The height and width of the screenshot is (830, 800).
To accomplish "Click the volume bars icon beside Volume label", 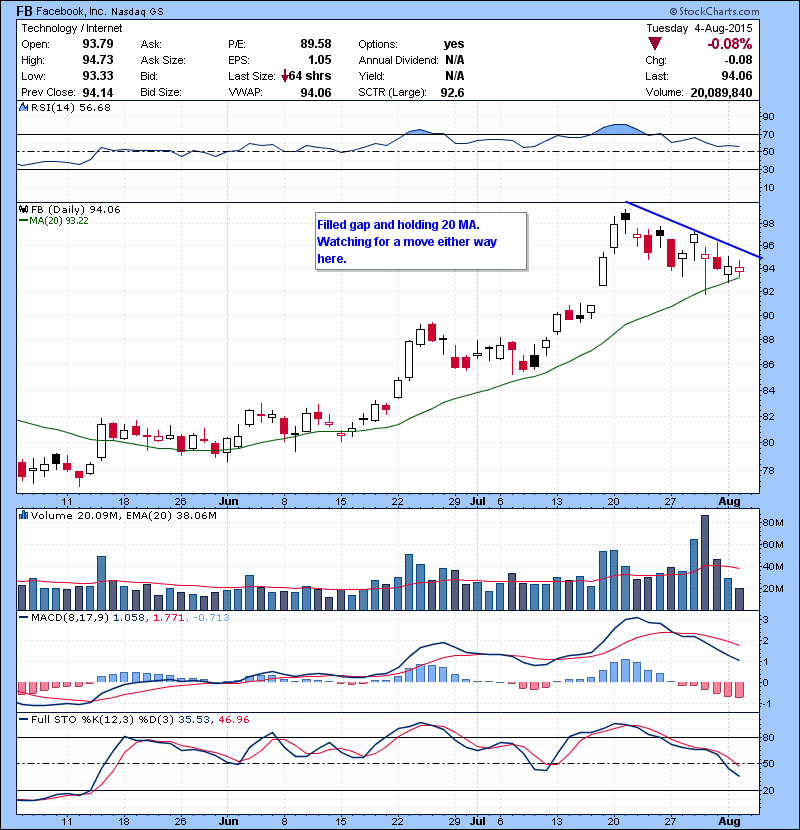I will pyautogui.click(x=23, y=515).
